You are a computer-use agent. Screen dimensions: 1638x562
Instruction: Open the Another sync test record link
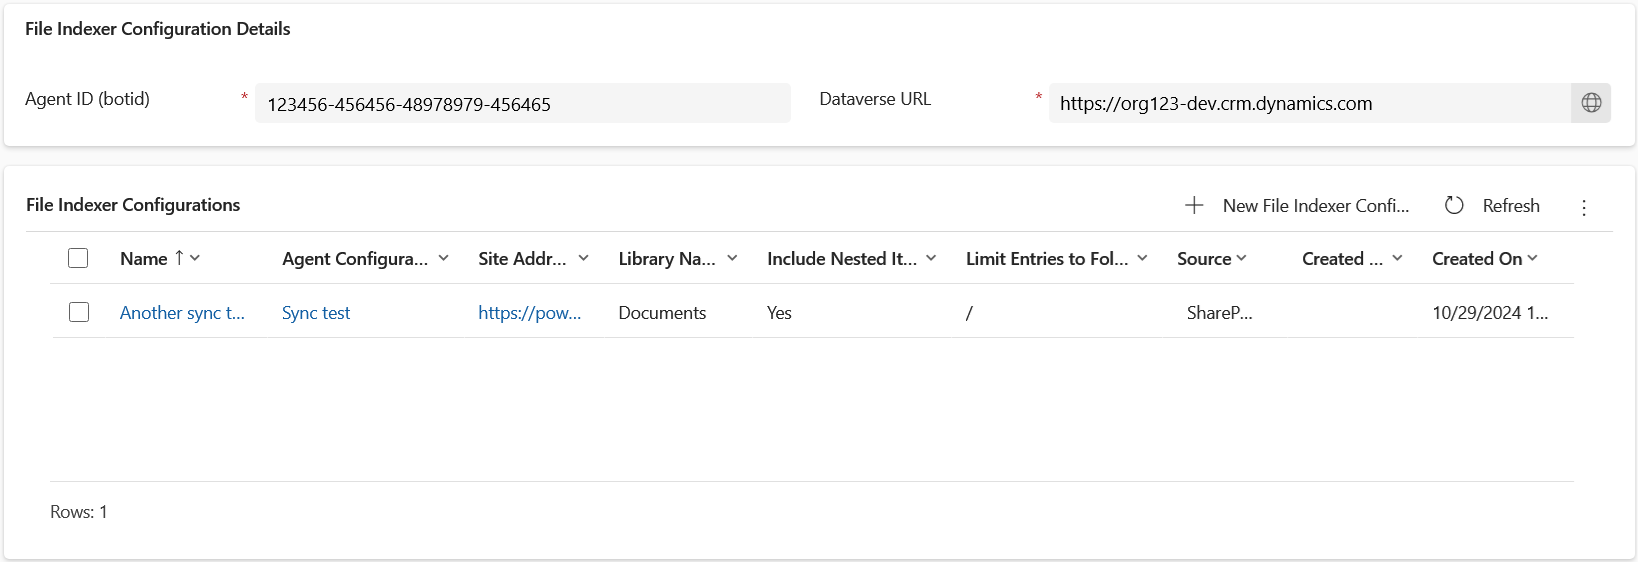(x=182, y=313)
